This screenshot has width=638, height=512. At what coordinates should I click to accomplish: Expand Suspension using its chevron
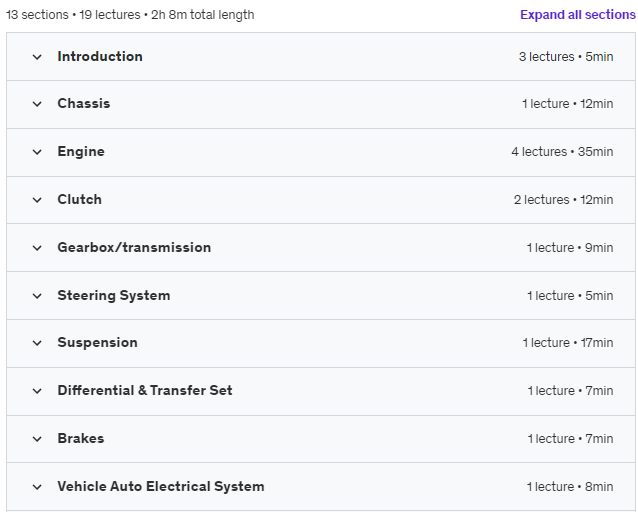coord(37,343)
